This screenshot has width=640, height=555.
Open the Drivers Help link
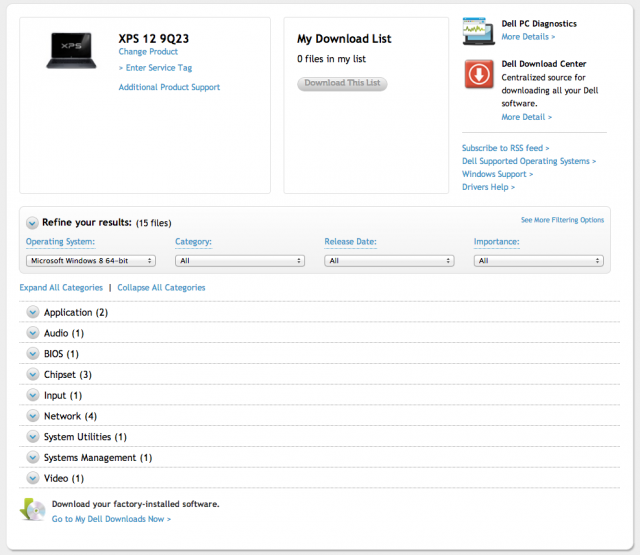(489, 187)
